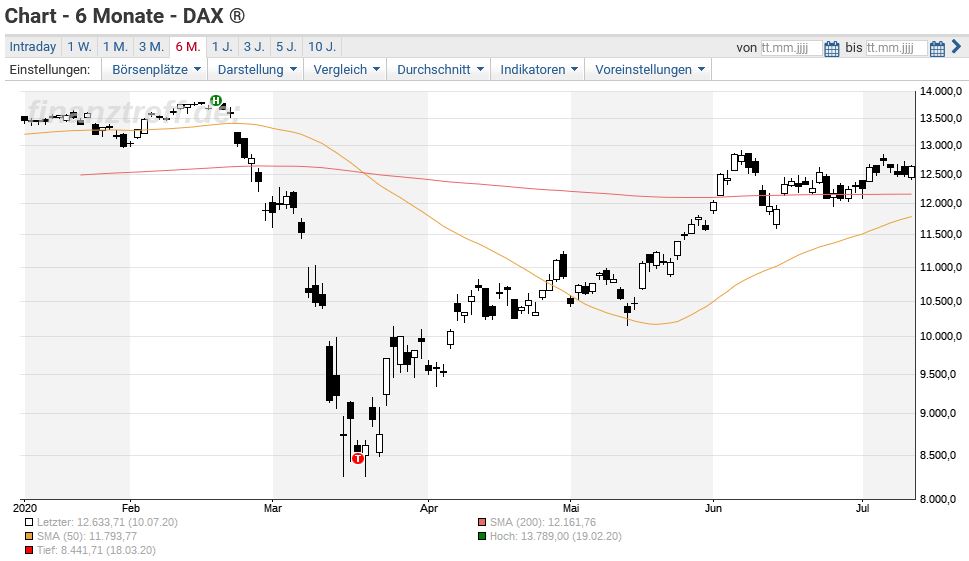Image resolution: width=969 pixels, height=561 pixels.
Task: Click the white Letzter legend swatch
Action: click(x=29, y=523)
